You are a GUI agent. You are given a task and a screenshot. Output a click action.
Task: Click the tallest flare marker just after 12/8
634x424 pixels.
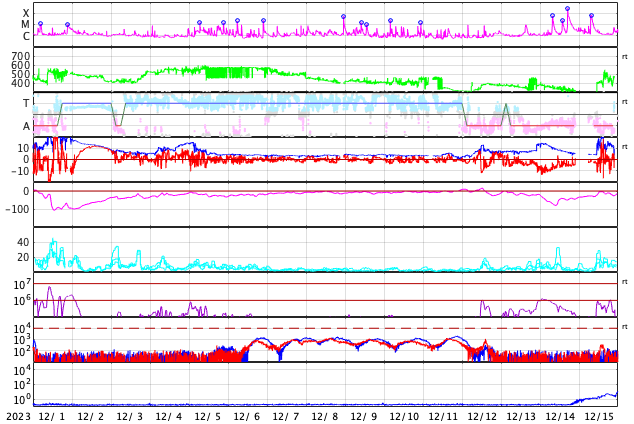coord(343,16)
